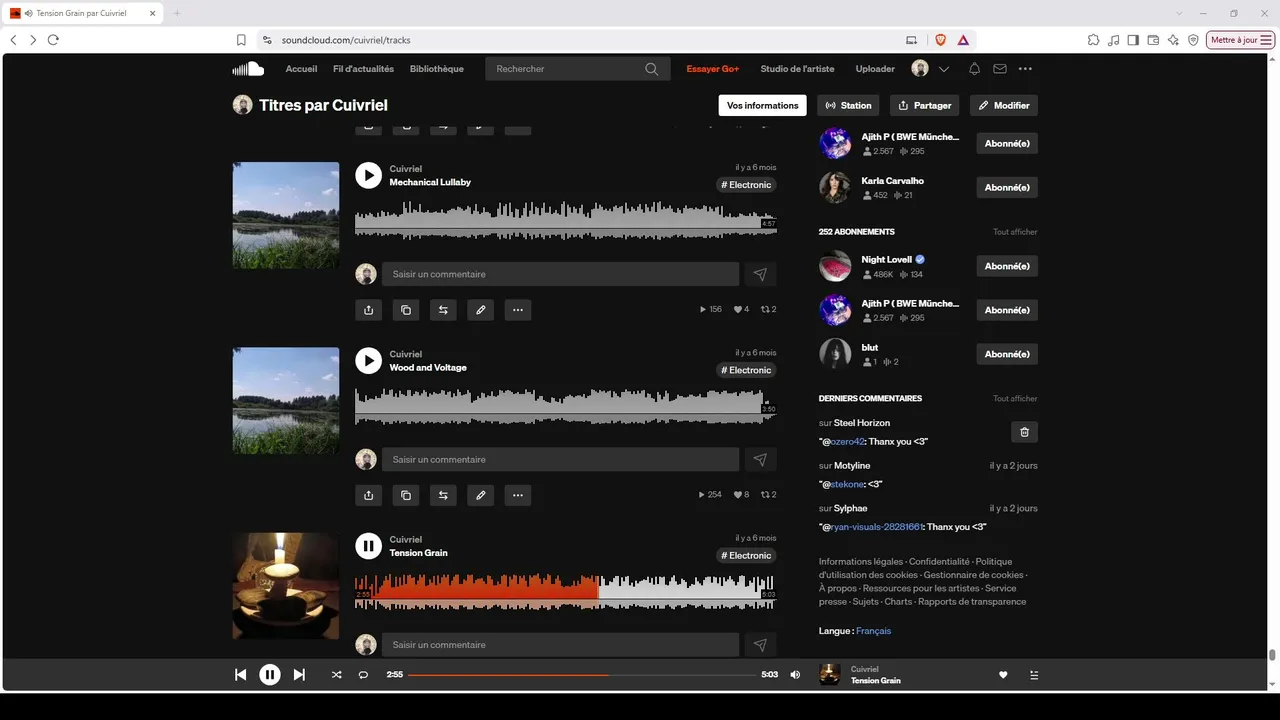Edit the Wood and Voltage track
The width and height of the screenshot is (1280, 720).
pyautogui.click(x=480, y=495)
